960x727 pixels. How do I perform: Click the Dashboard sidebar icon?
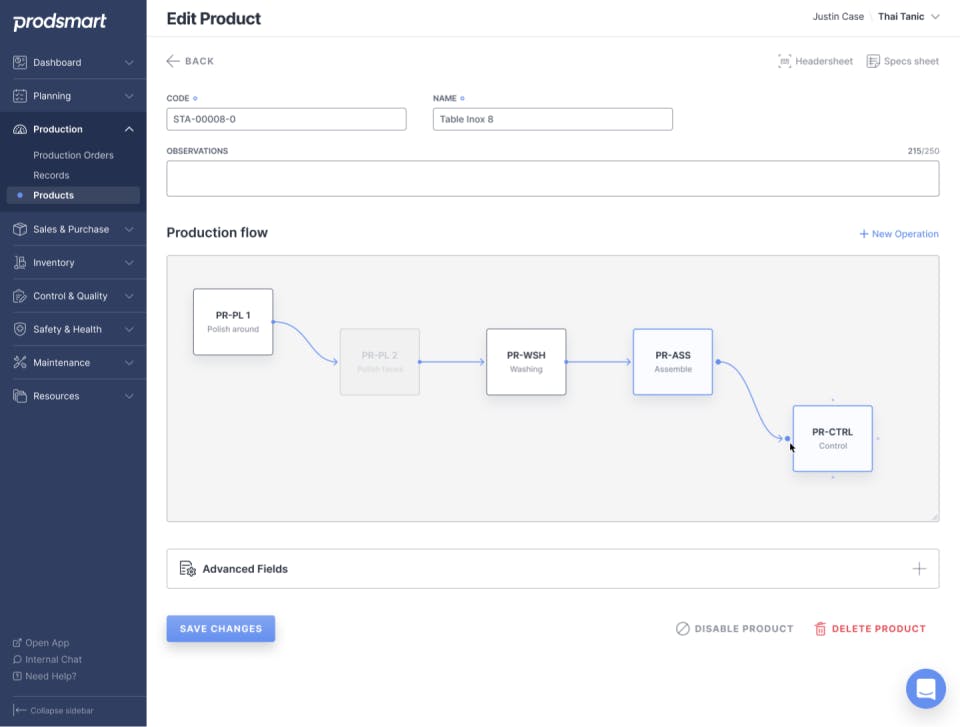click(x=20, y=62)
